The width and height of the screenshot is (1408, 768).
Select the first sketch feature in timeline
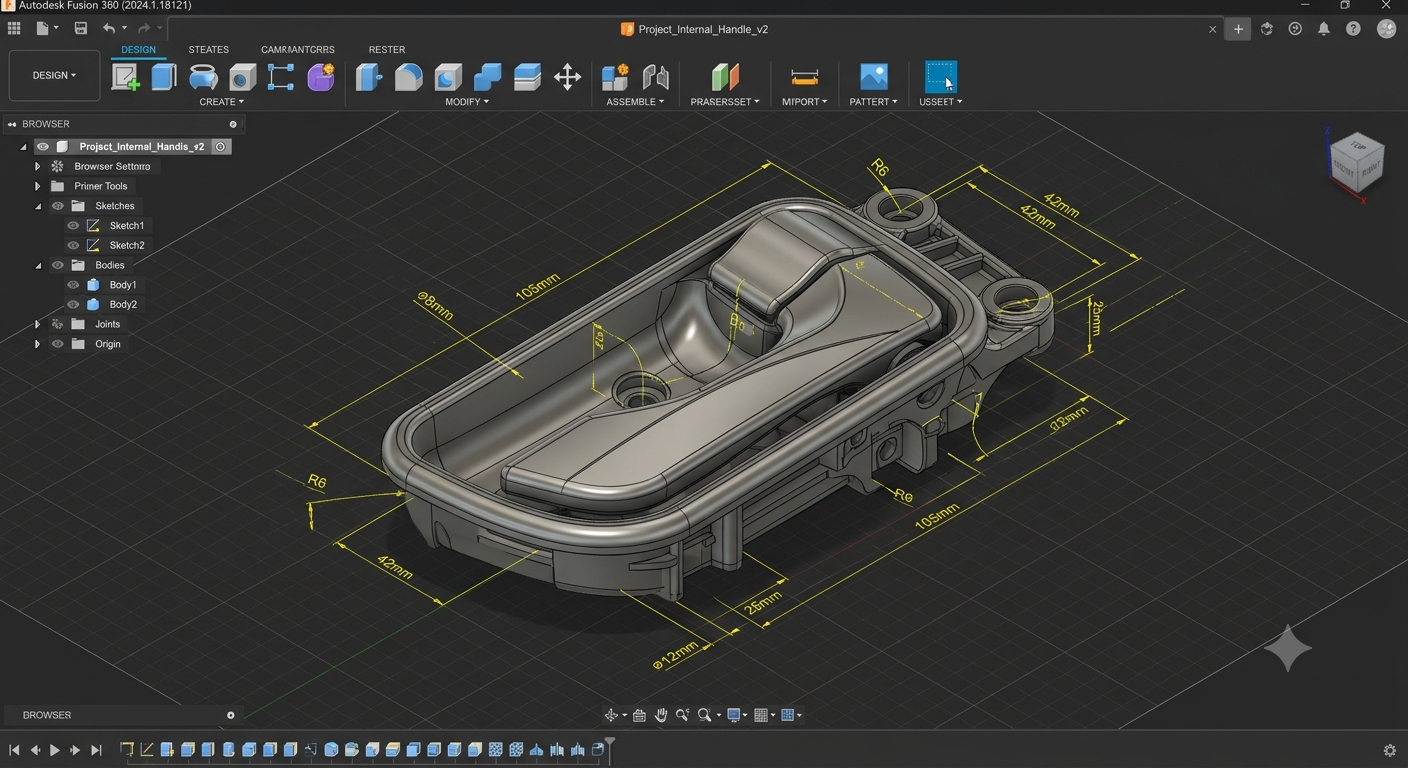click(x=126, y=749)
